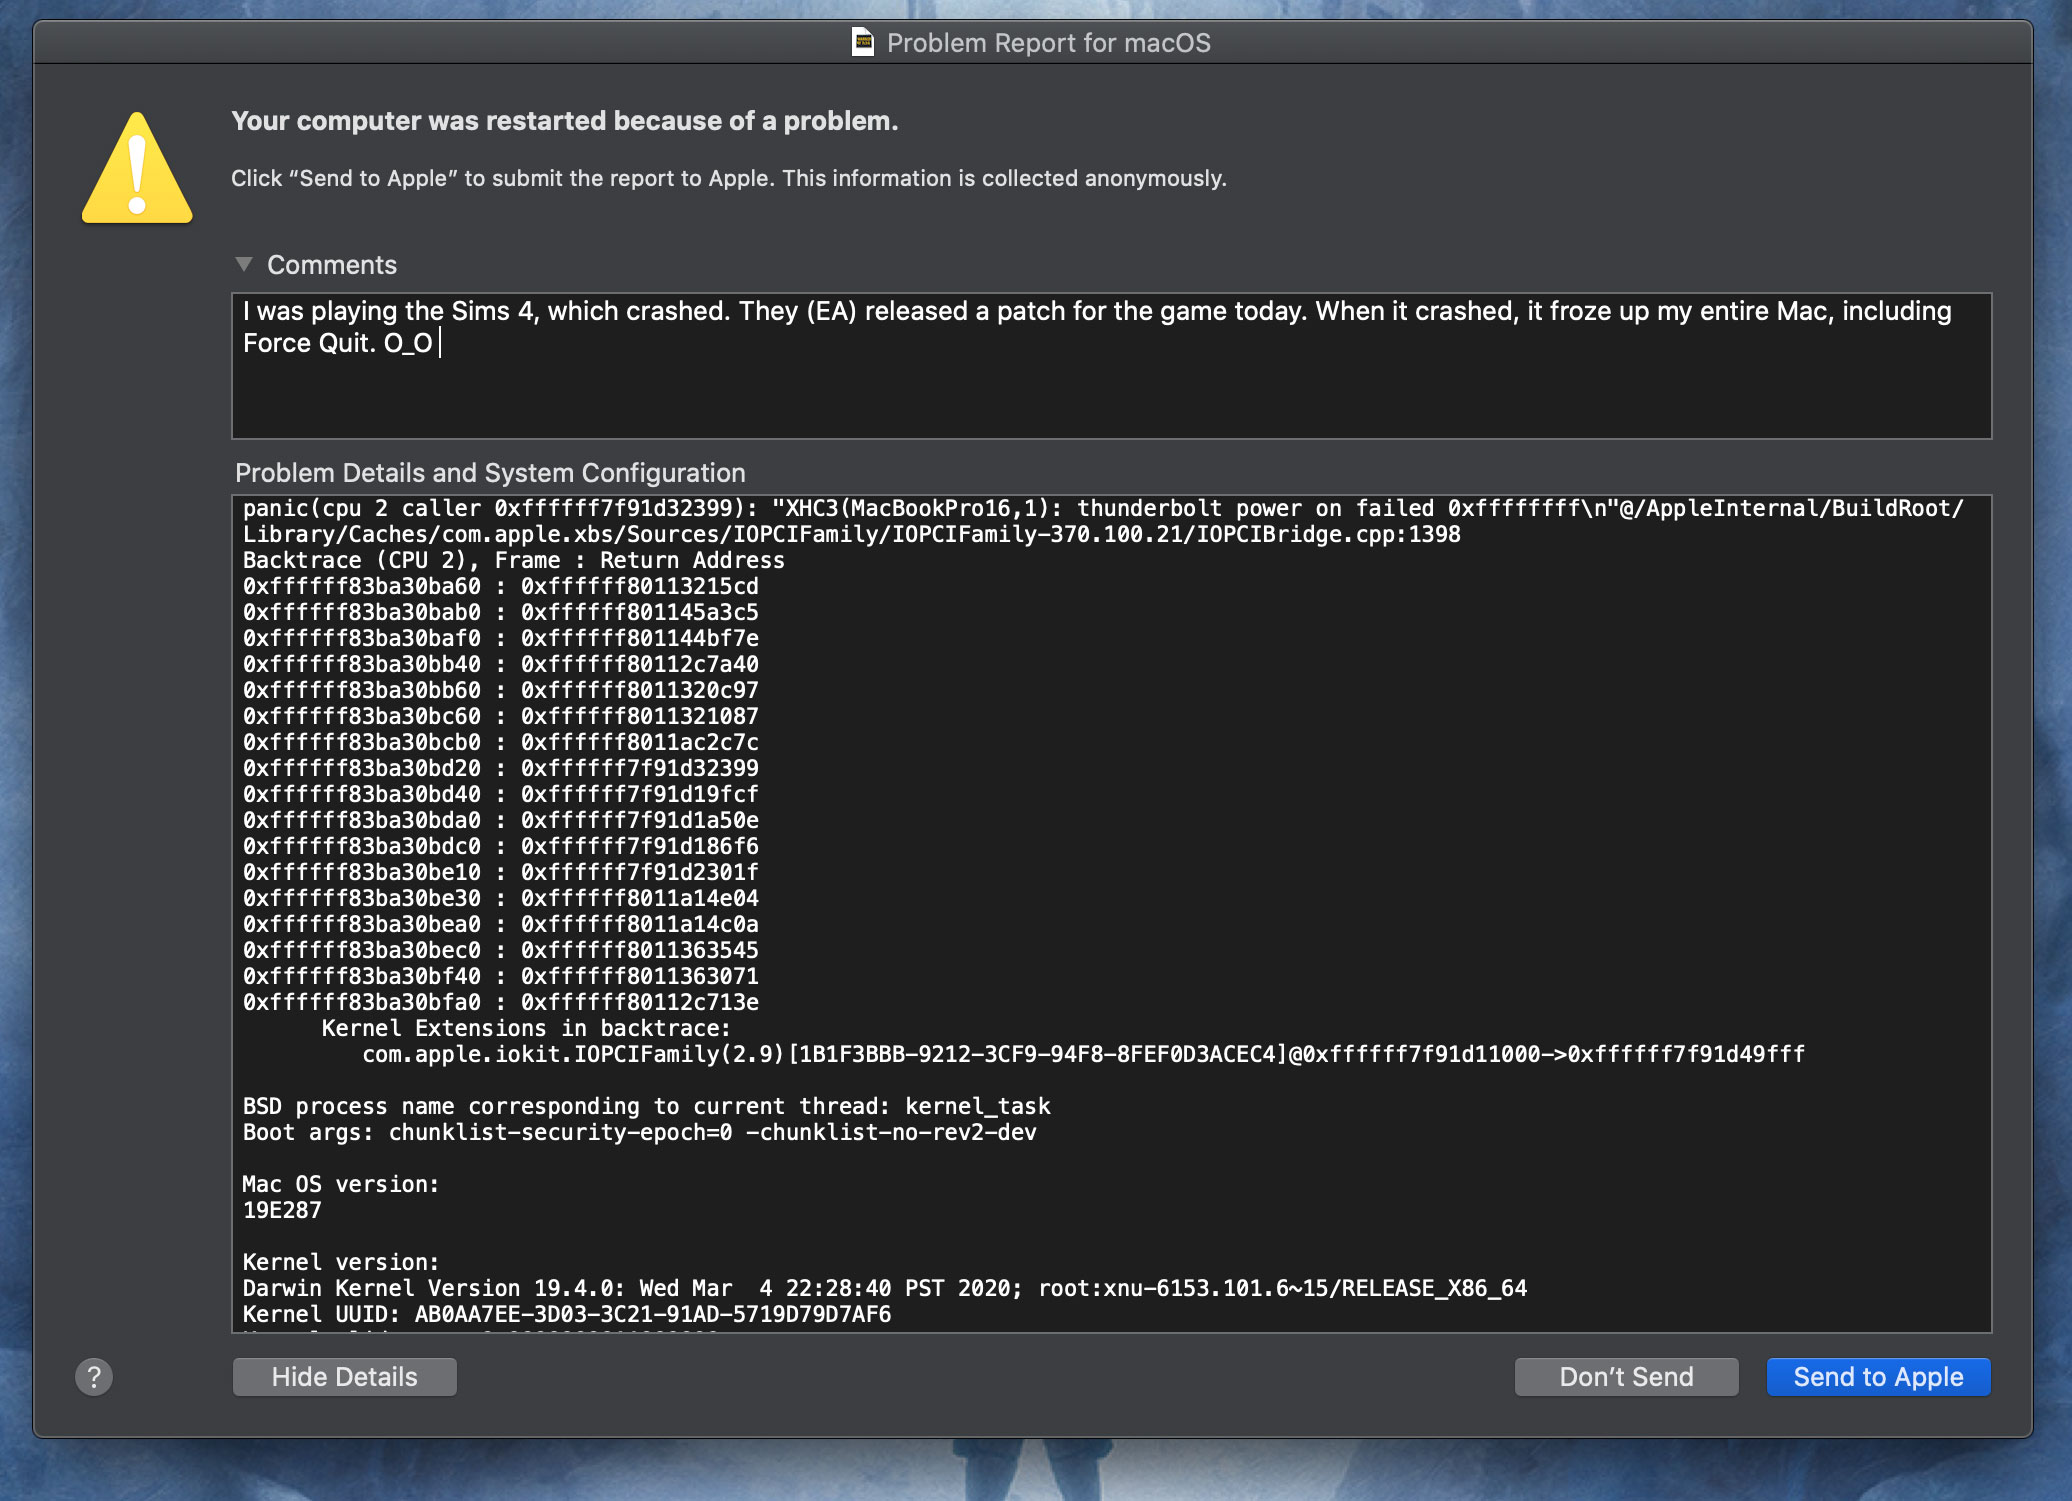
Task: Submit report with Send to Apple
Action: (x=1877, y=1377)
